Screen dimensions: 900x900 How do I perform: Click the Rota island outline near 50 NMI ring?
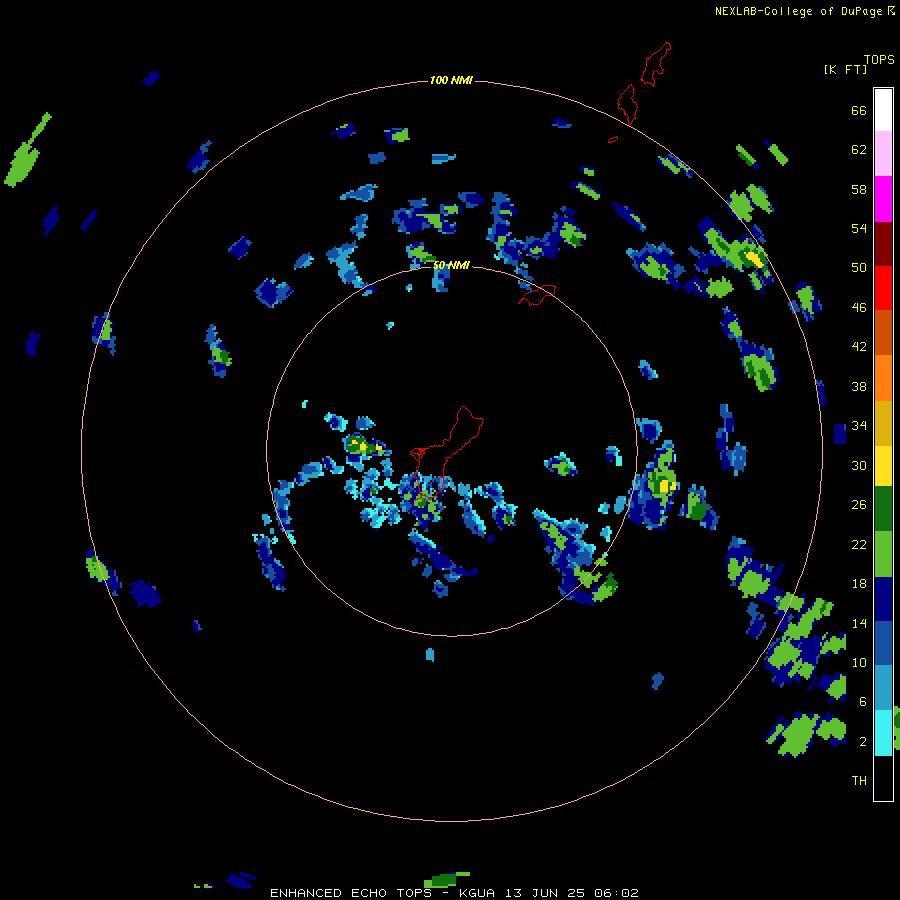(537, 295)
